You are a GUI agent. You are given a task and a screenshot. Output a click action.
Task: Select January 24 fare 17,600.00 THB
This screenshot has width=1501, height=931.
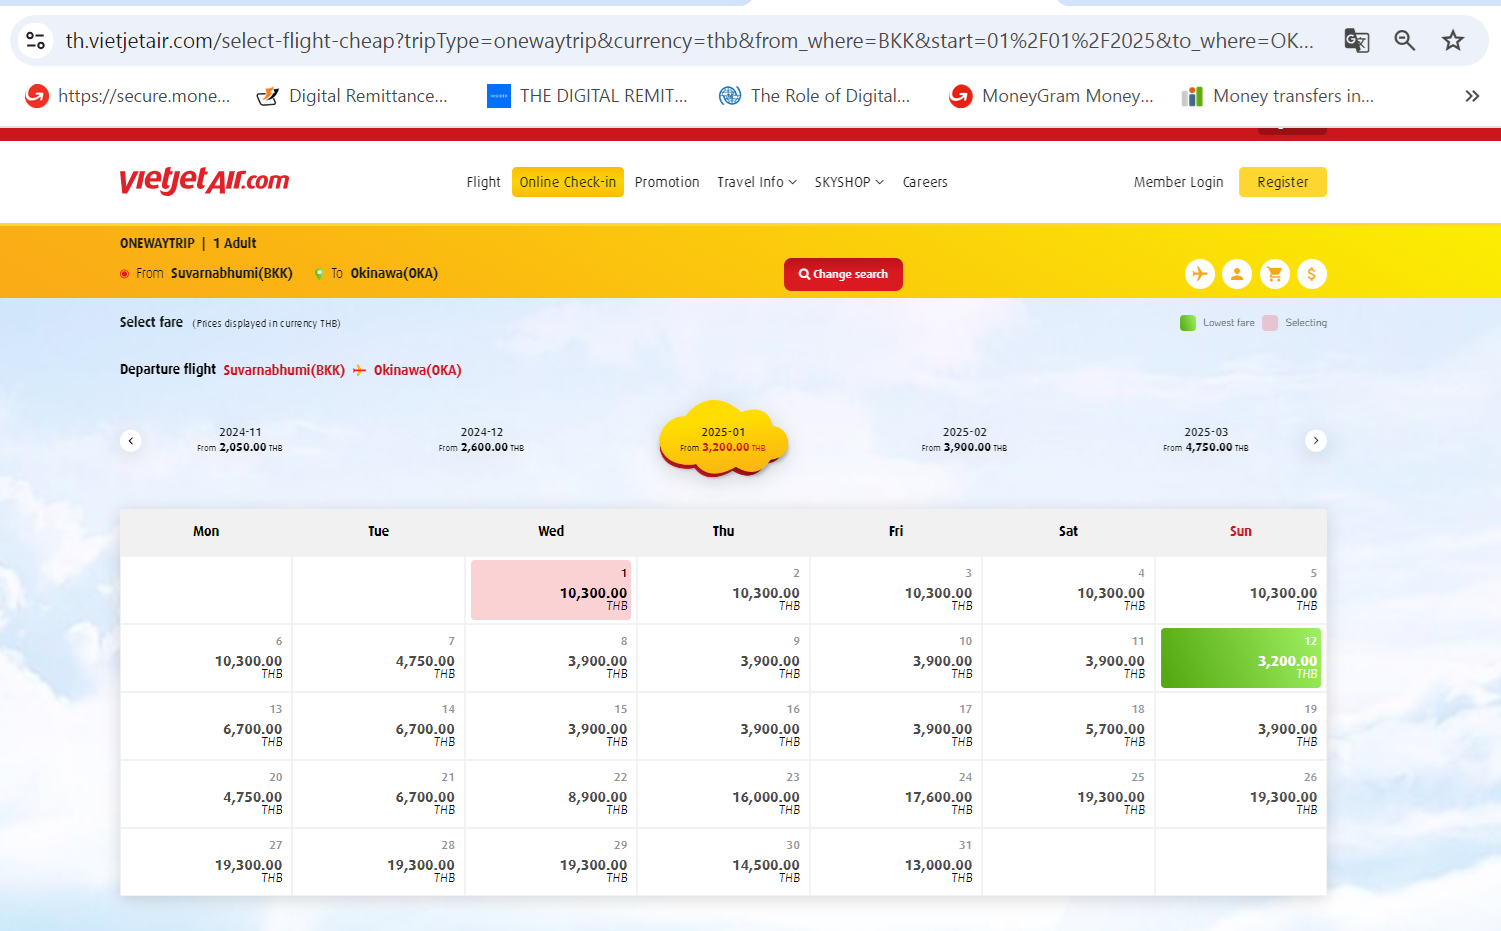[896, 794]
